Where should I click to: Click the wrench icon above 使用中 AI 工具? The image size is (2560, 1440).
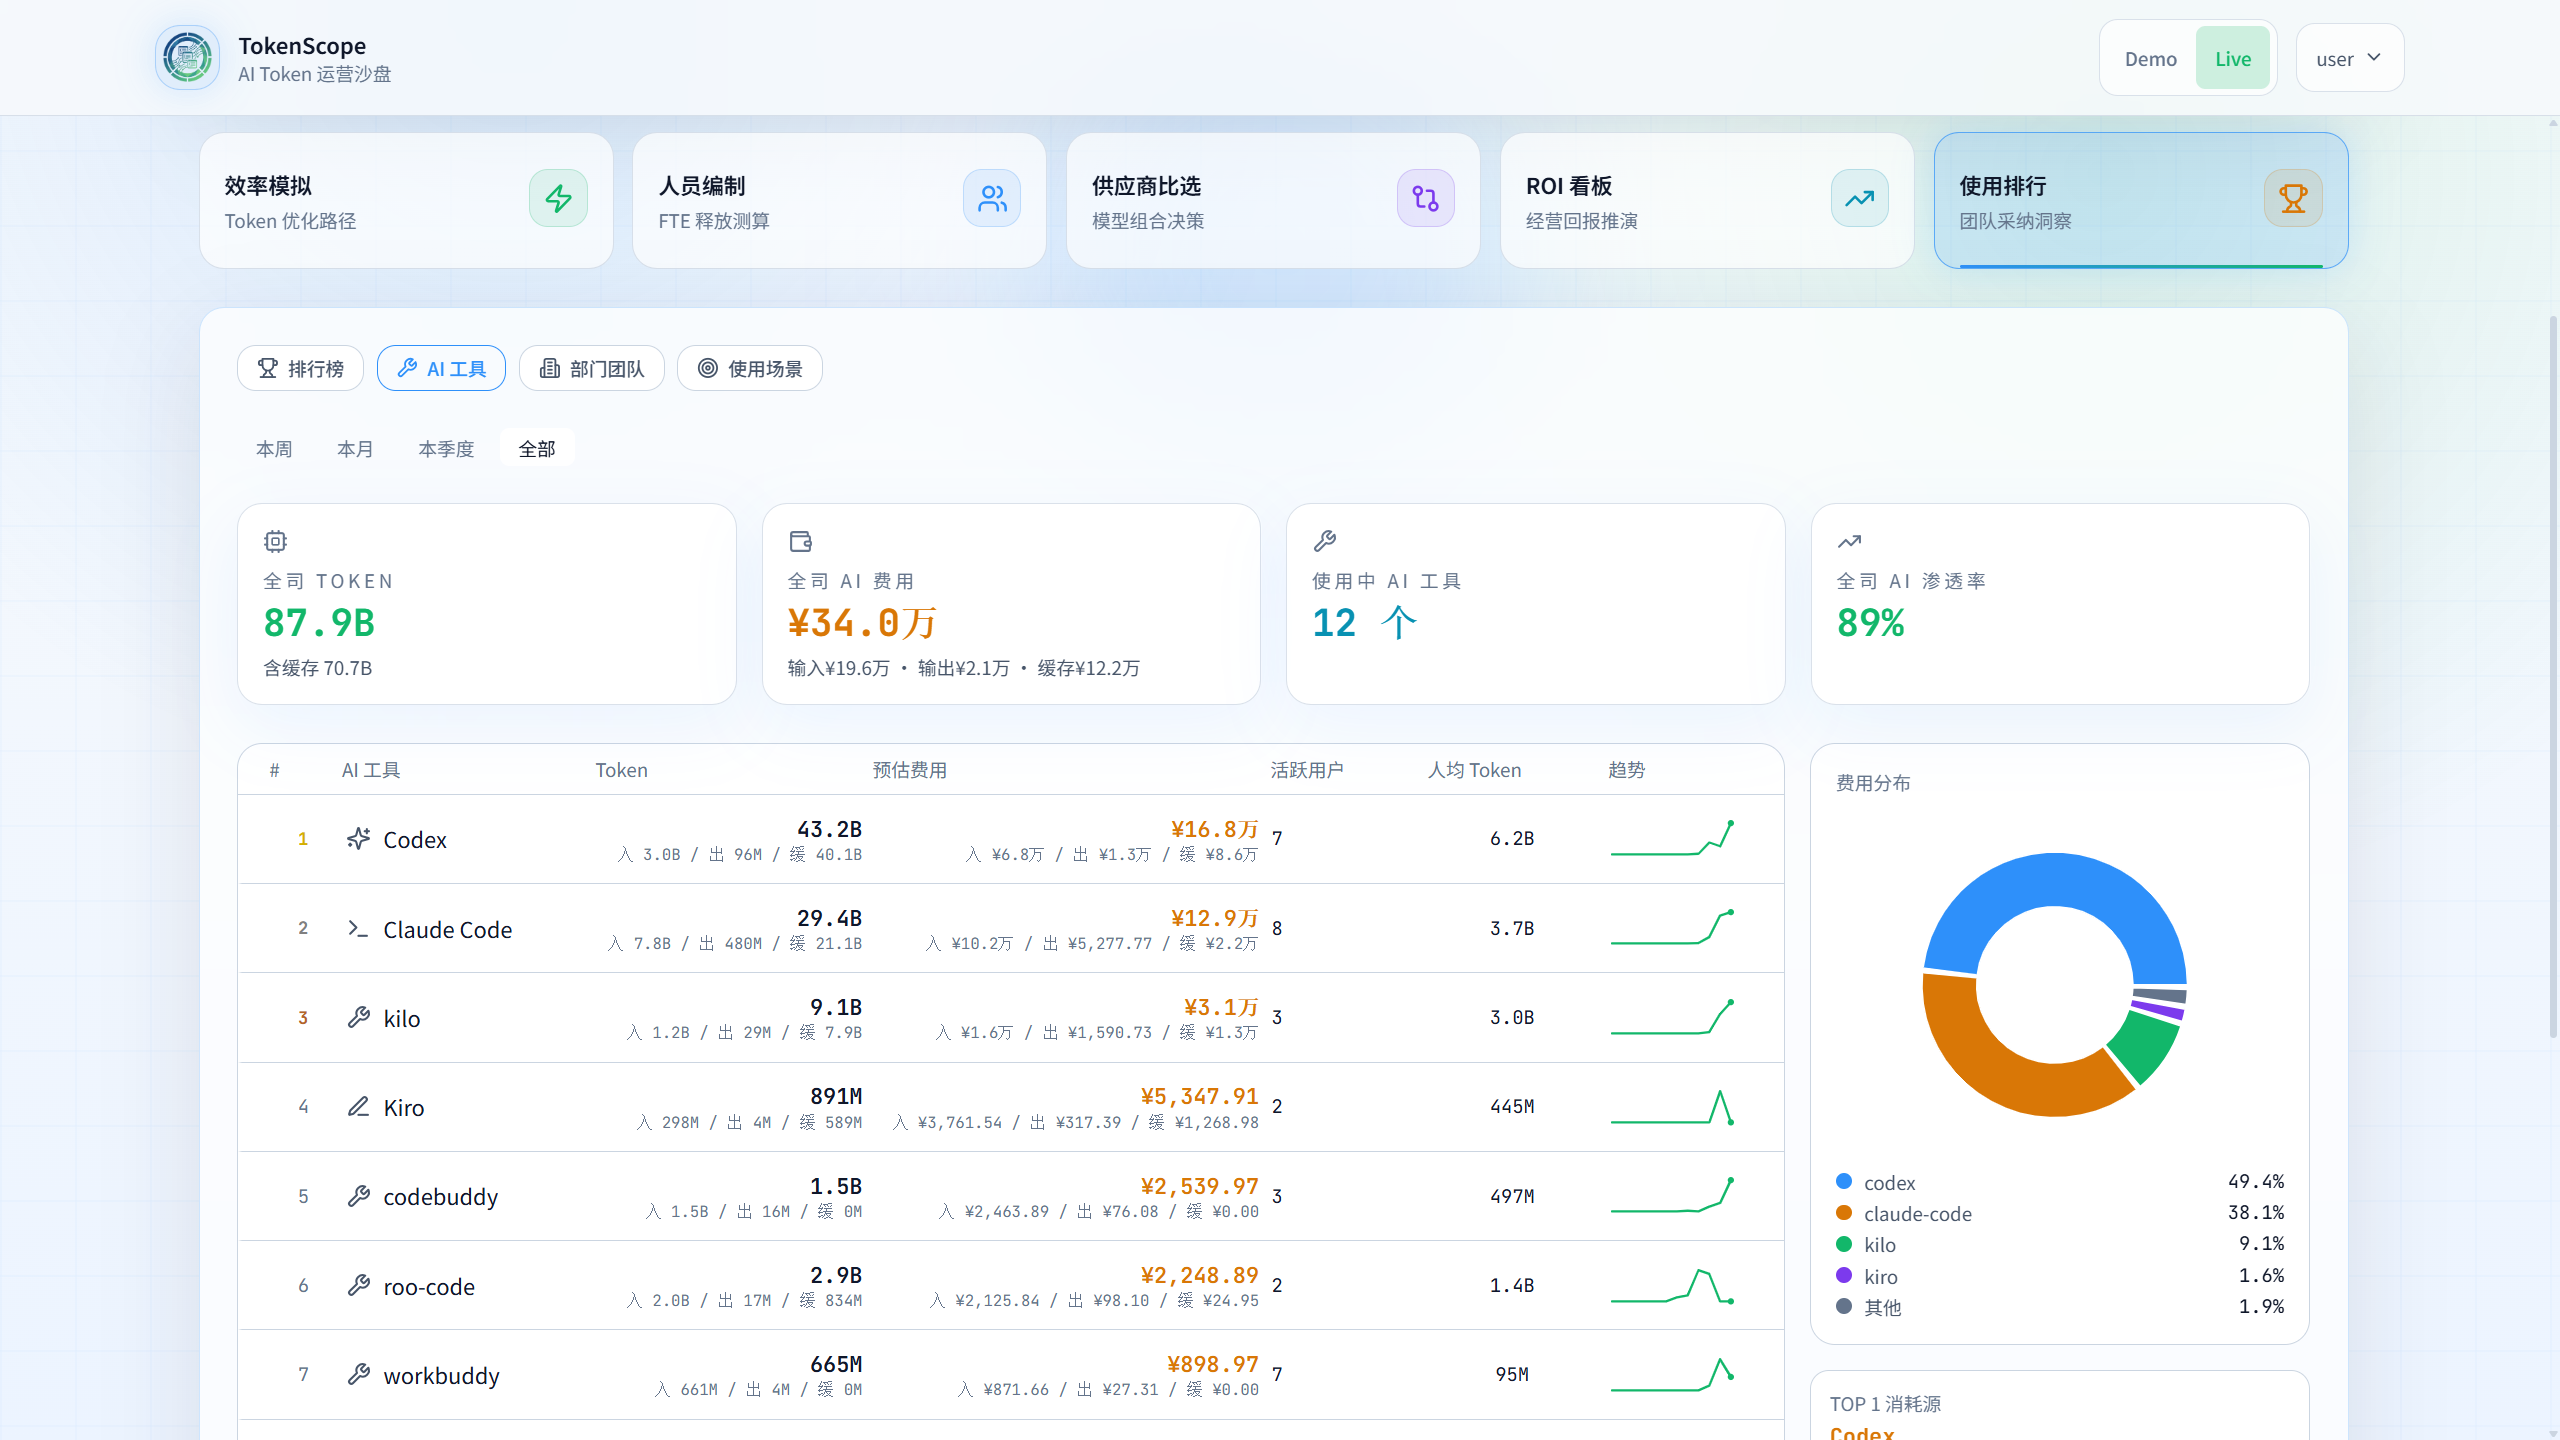pos(1325,541)
